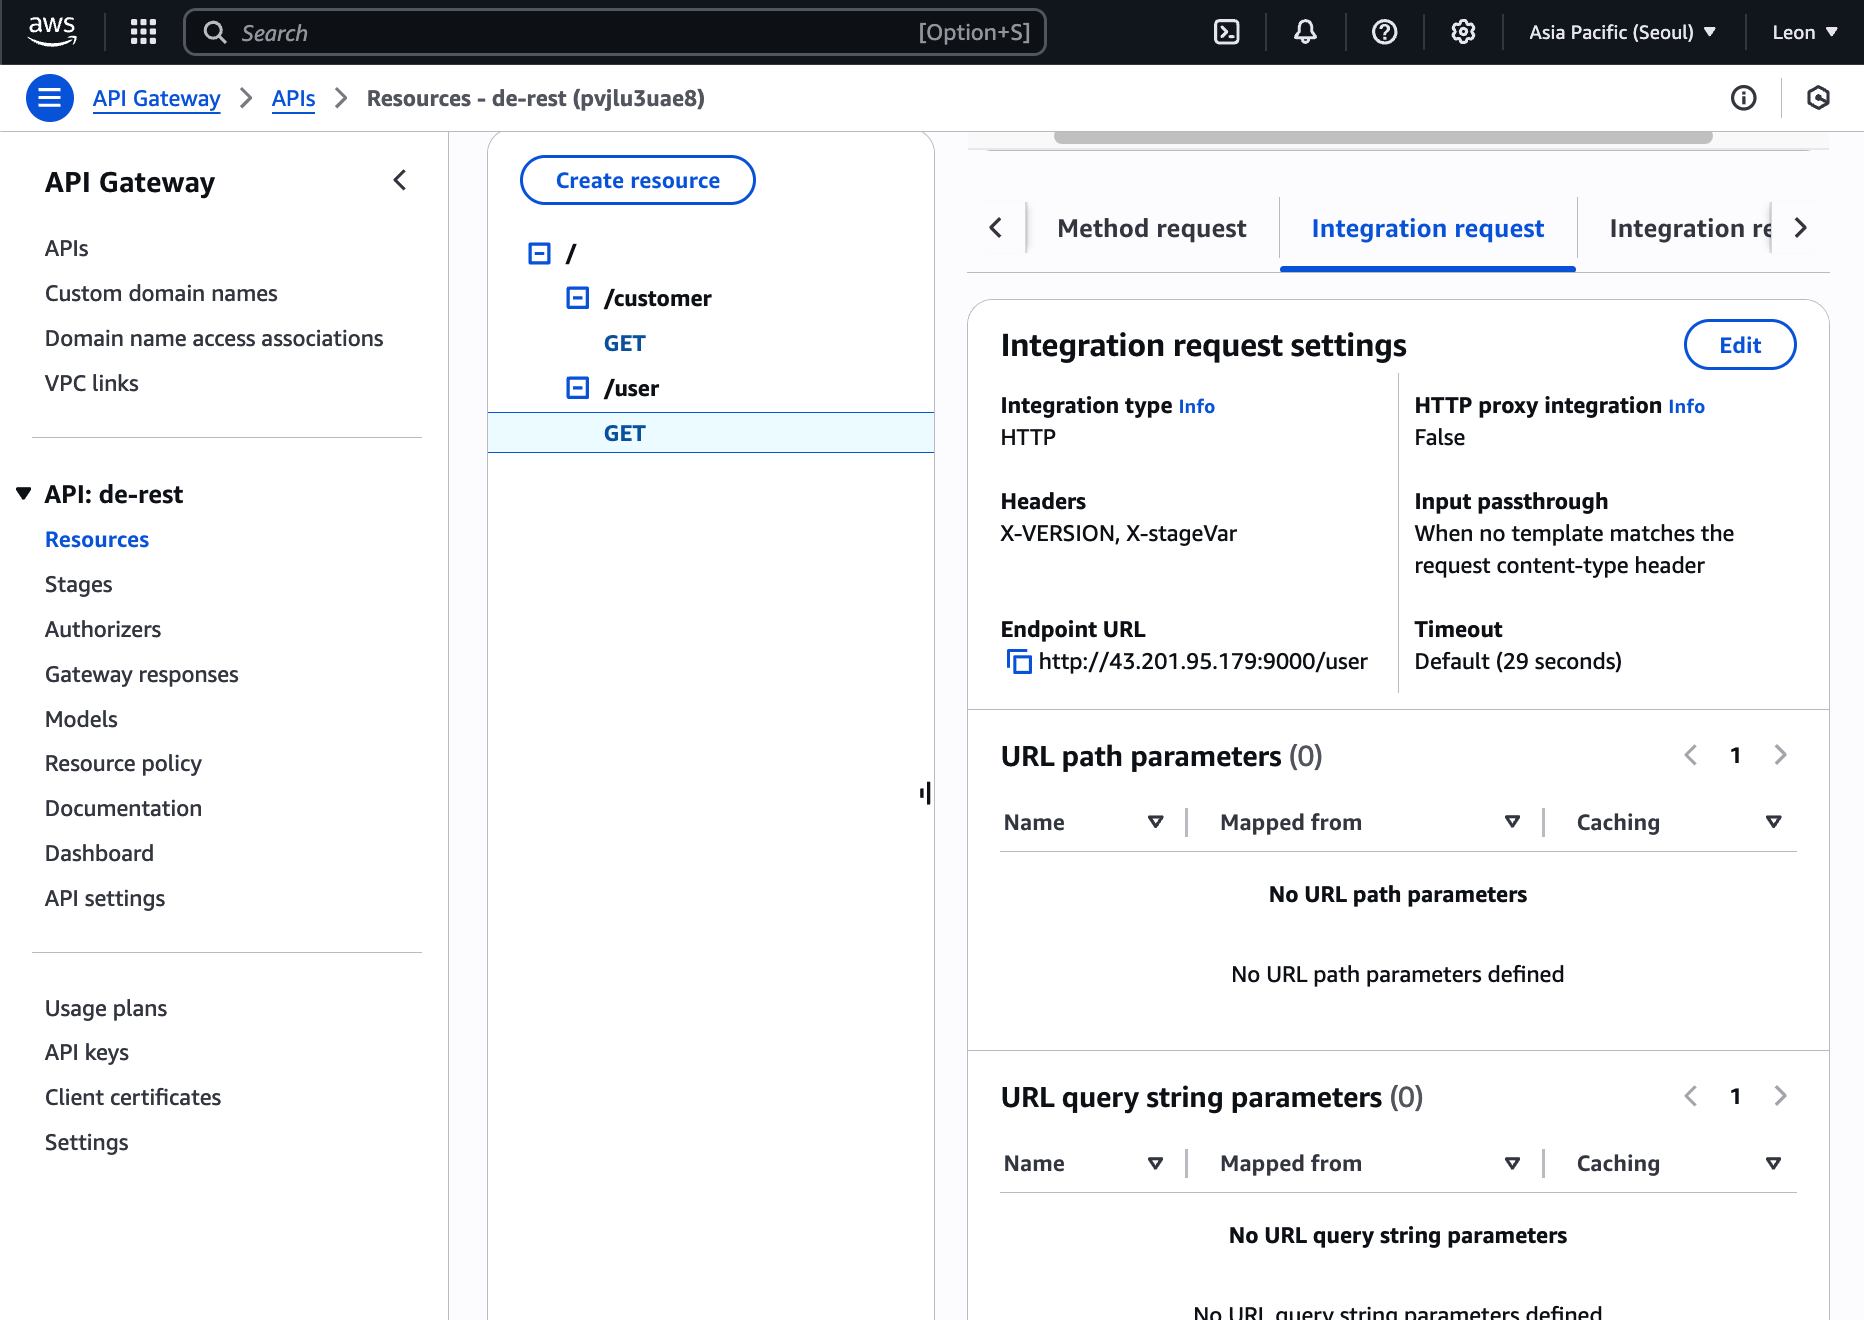Go to previous page of query string parameters
The image size is (1864, 1320).
tap(1691, 1096)
